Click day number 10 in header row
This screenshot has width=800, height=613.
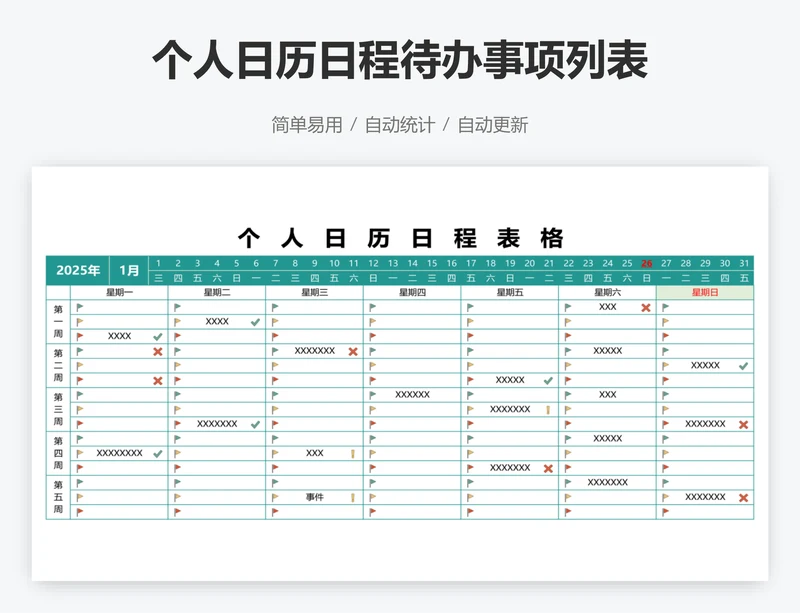[x=334, y=263]
